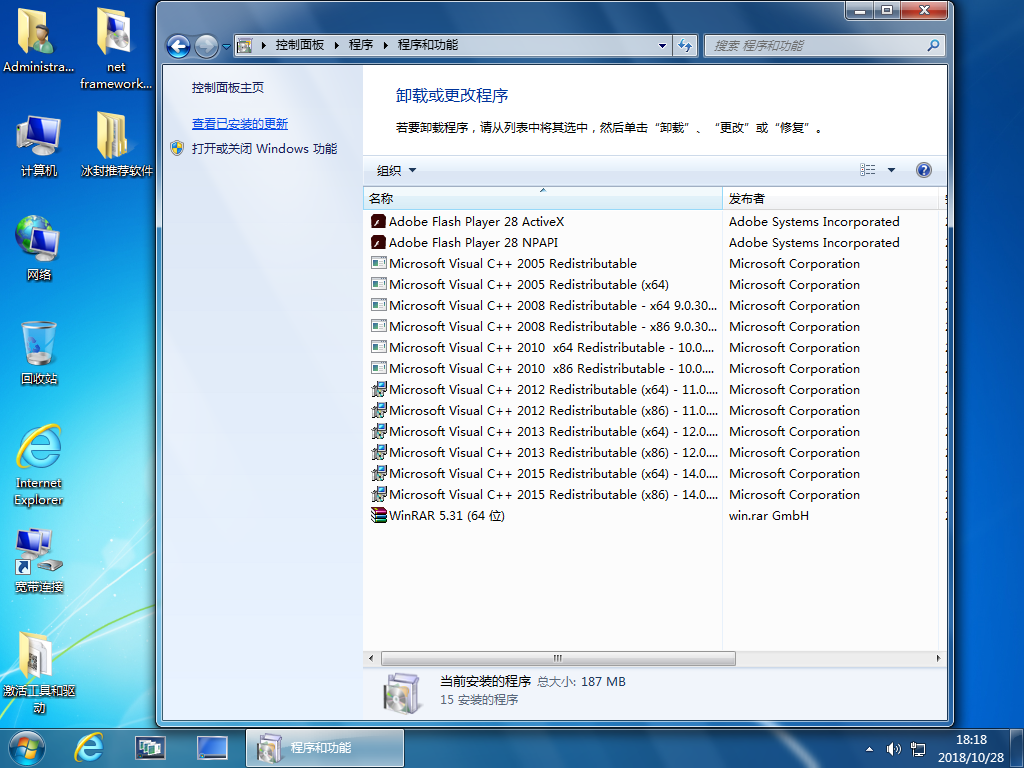The height and width of the screenshot is (768, 1024).
Task: Open the view options dropdown arrow
Action: pyautogui.click(x=891, y=170)
